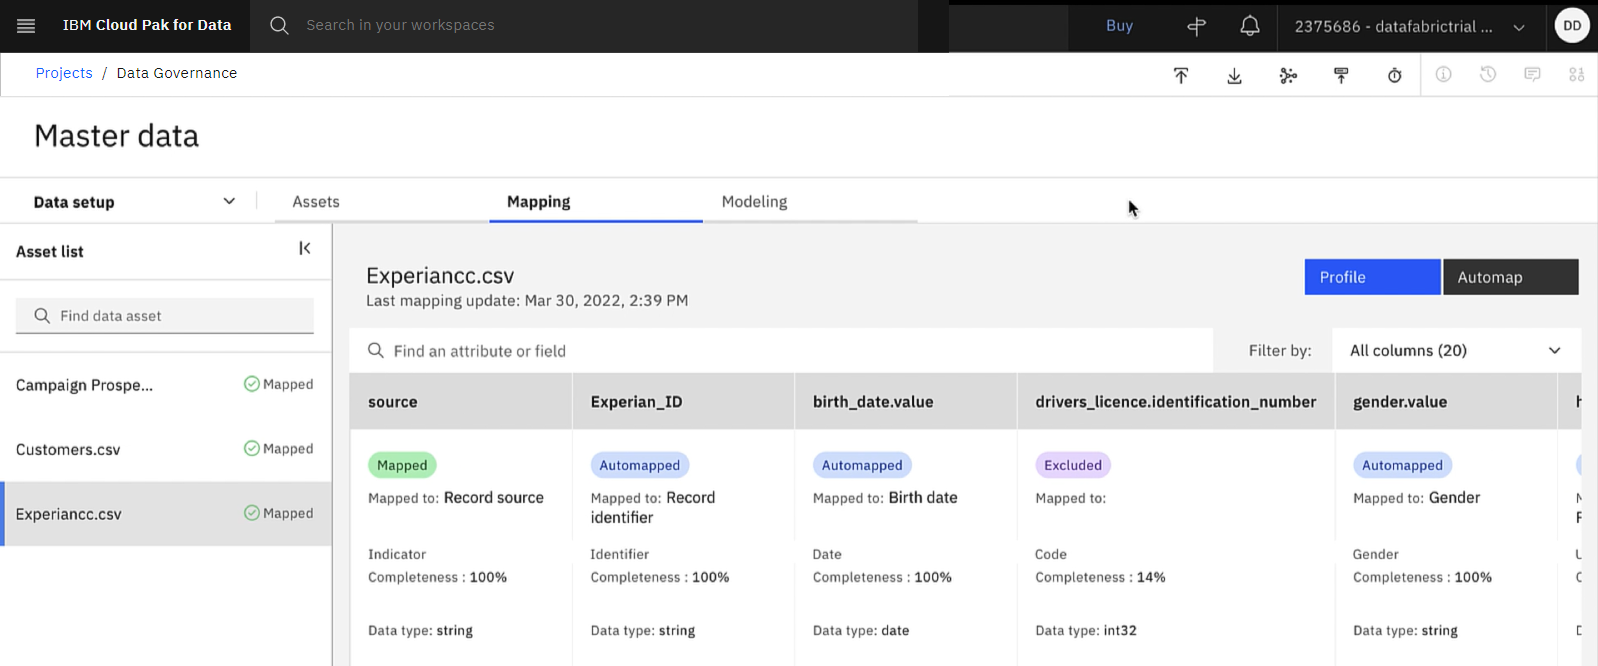Switch to the Modeling tab

(x=755, y=202)
